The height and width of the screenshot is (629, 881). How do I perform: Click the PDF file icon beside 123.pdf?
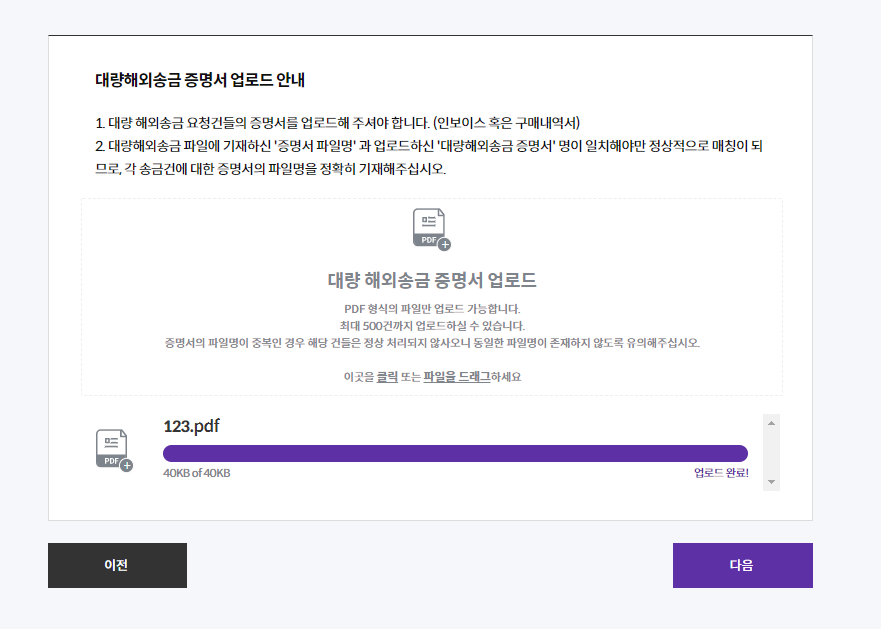click(114, 450)
